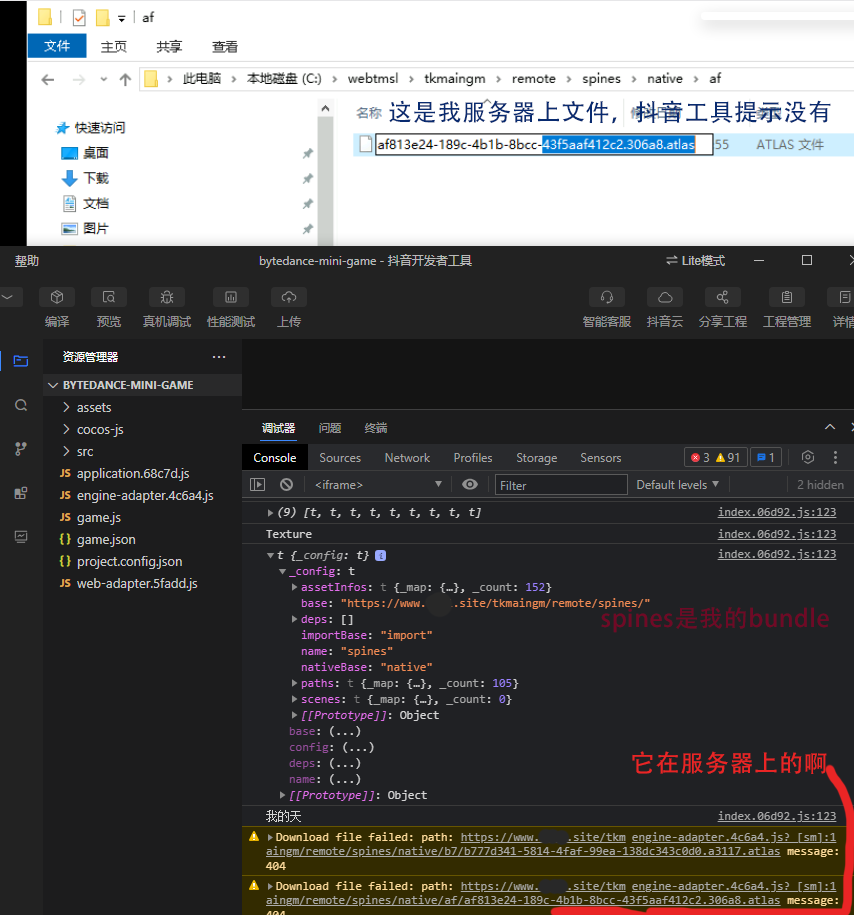
Task: Click Explorer nav pane scrollbar up arrow
Action: (325, 109)
